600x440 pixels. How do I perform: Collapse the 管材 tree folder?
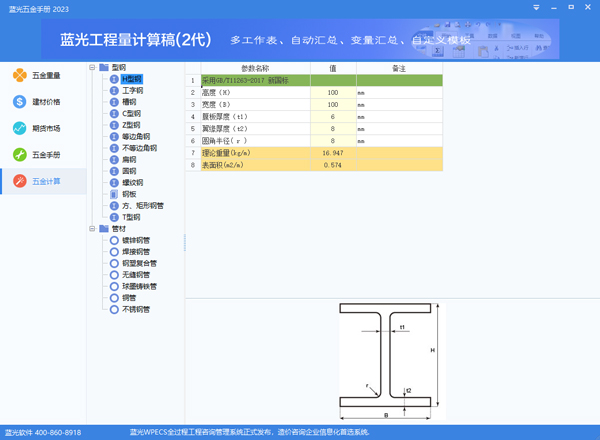tap(92, 229)
